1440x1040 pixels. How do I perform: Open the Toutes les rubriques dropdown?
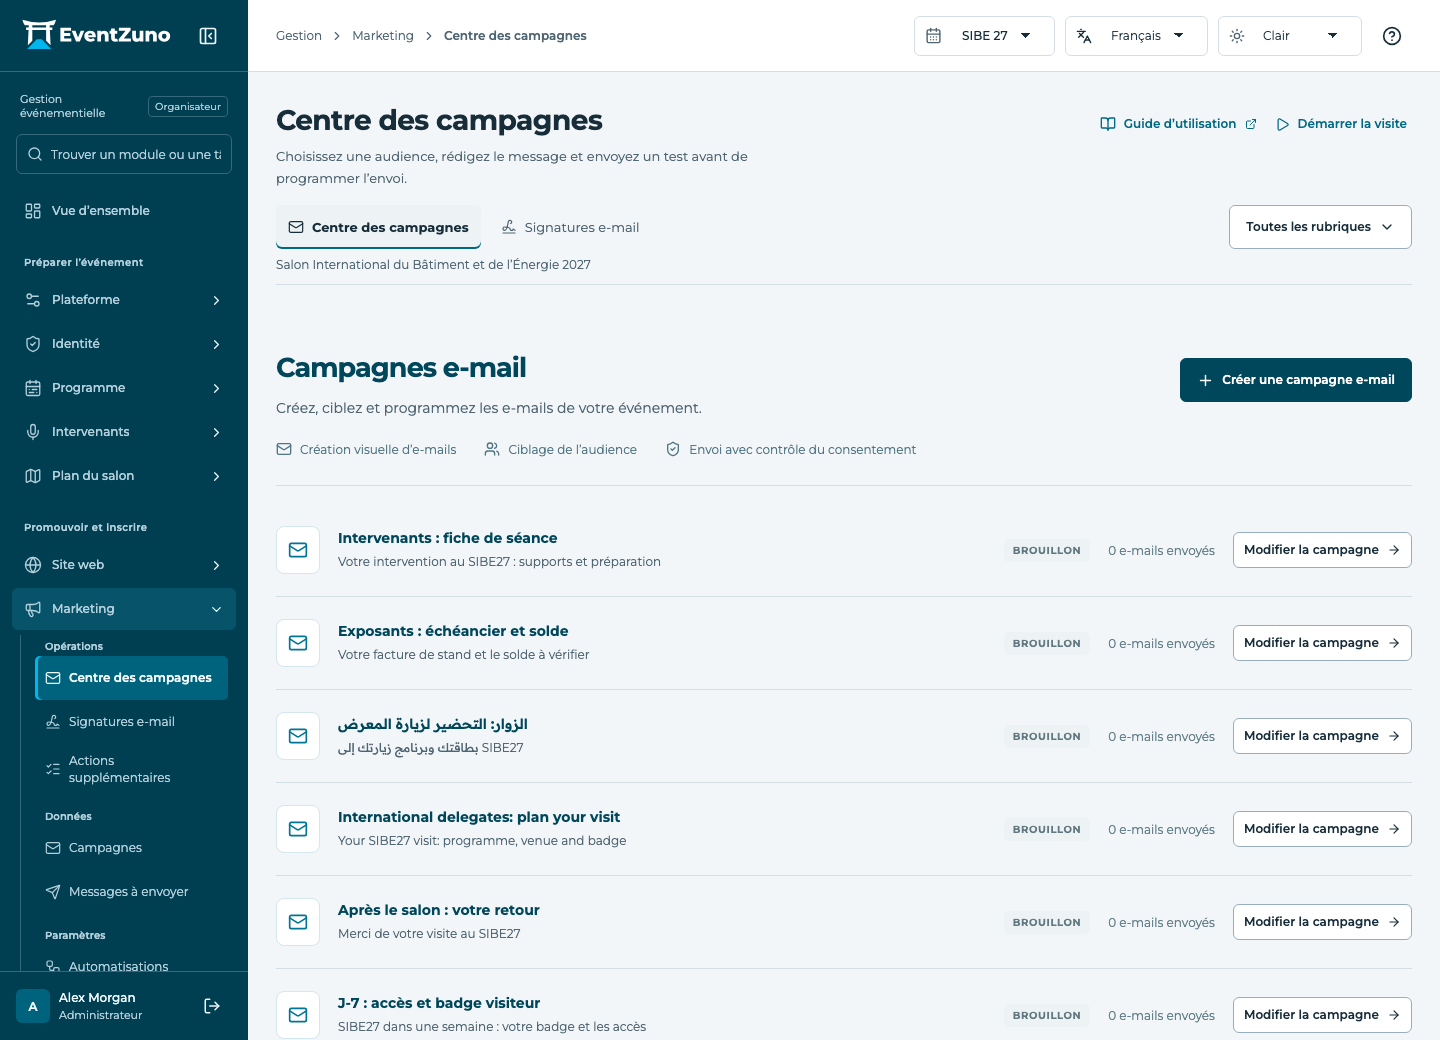coord(1320,227)
